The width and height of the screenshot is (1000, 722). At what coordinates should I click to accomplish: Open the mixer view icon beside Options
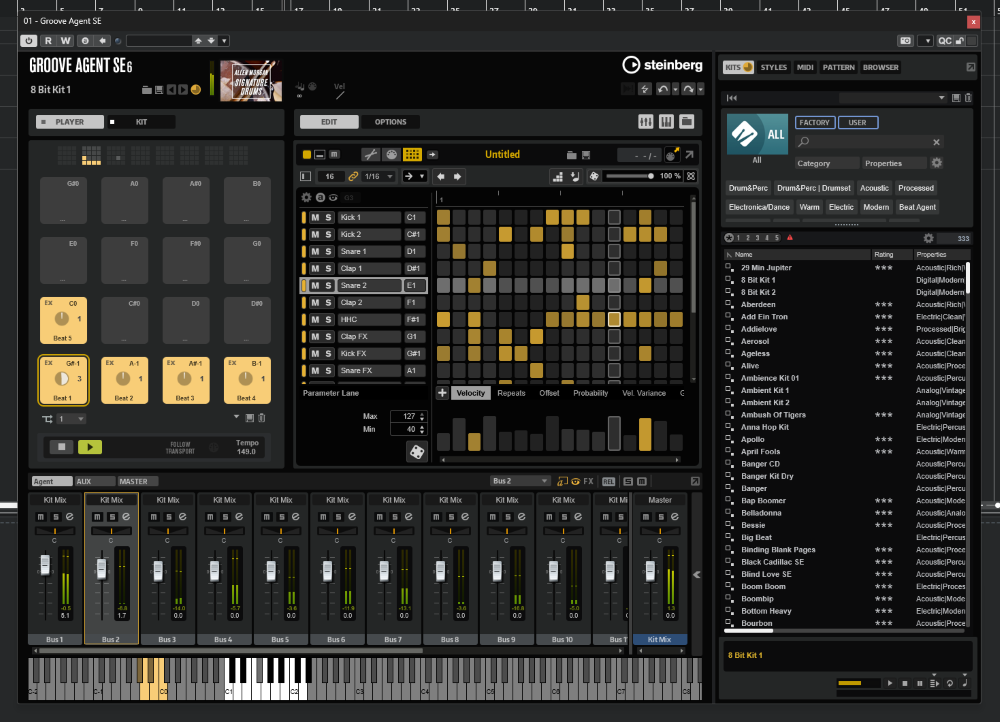tap(645, 122)
